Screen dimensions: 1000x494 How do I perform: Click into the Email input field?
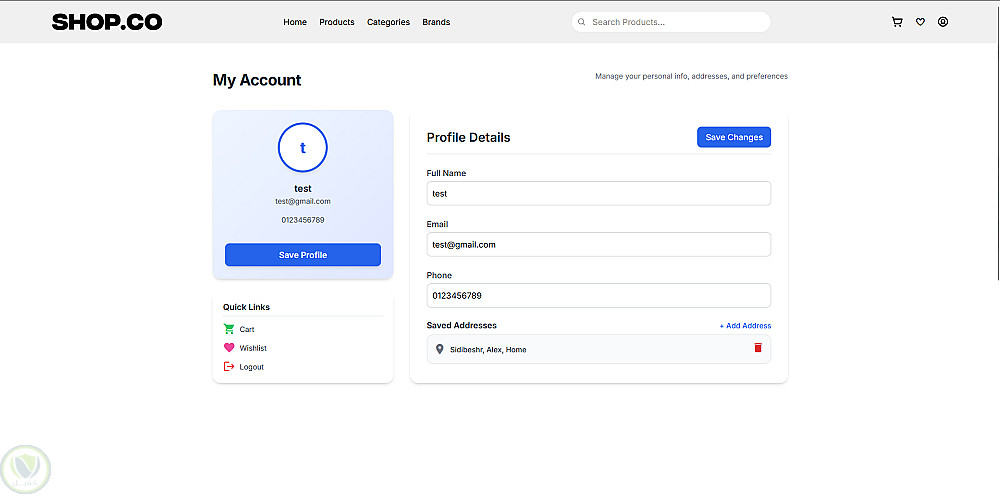(x=598, y=245)
